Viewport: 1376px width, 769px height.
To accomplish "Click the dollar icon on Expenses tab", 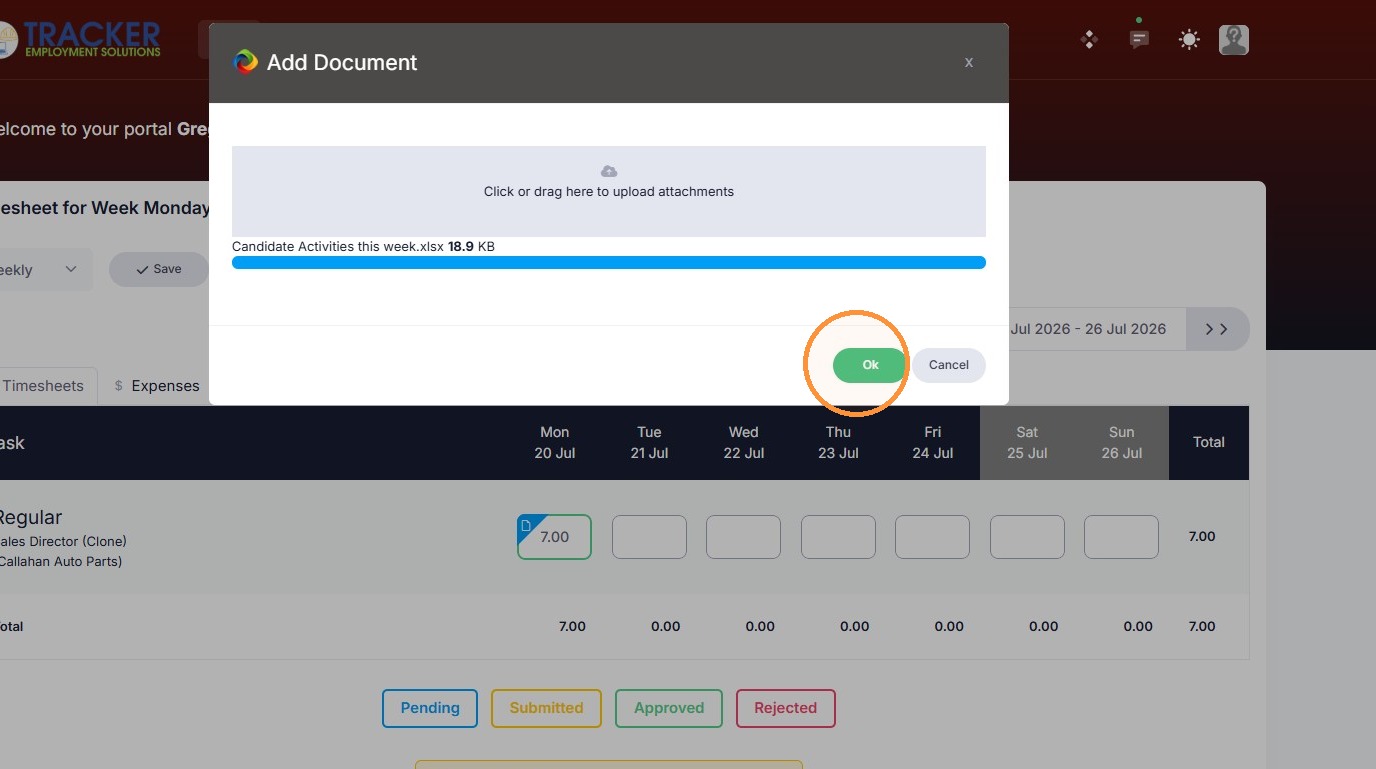I will point(119,385).
